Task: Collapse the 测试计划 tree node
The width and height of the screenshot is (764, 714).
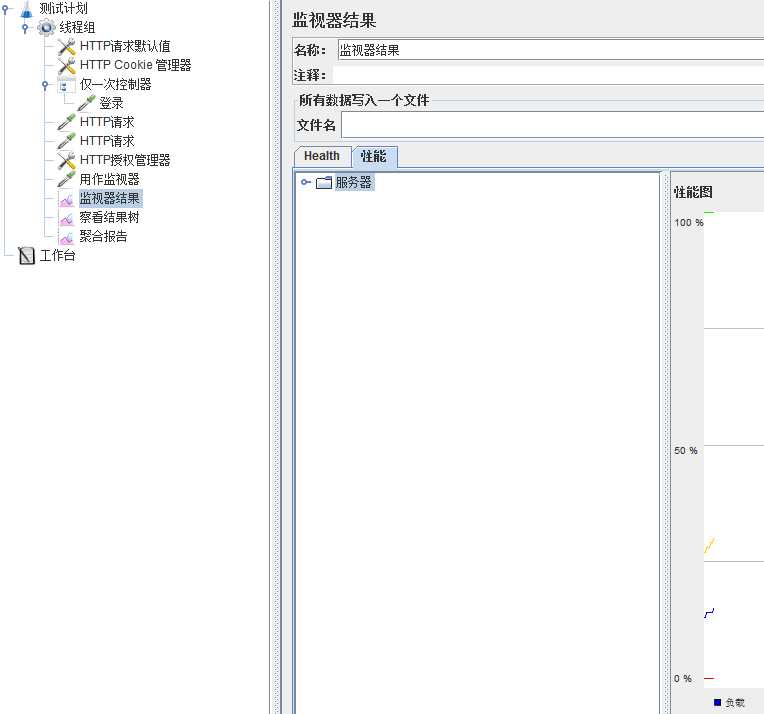Action: click(x=5, y=8)
